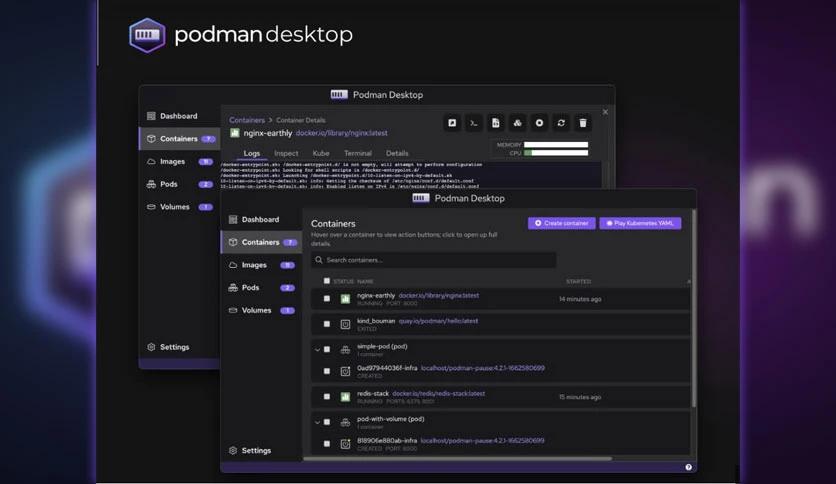Screen dimensions: 836x484
Task: Click Containers breadcrumb link in details view
Action: (x=247, y=120)
